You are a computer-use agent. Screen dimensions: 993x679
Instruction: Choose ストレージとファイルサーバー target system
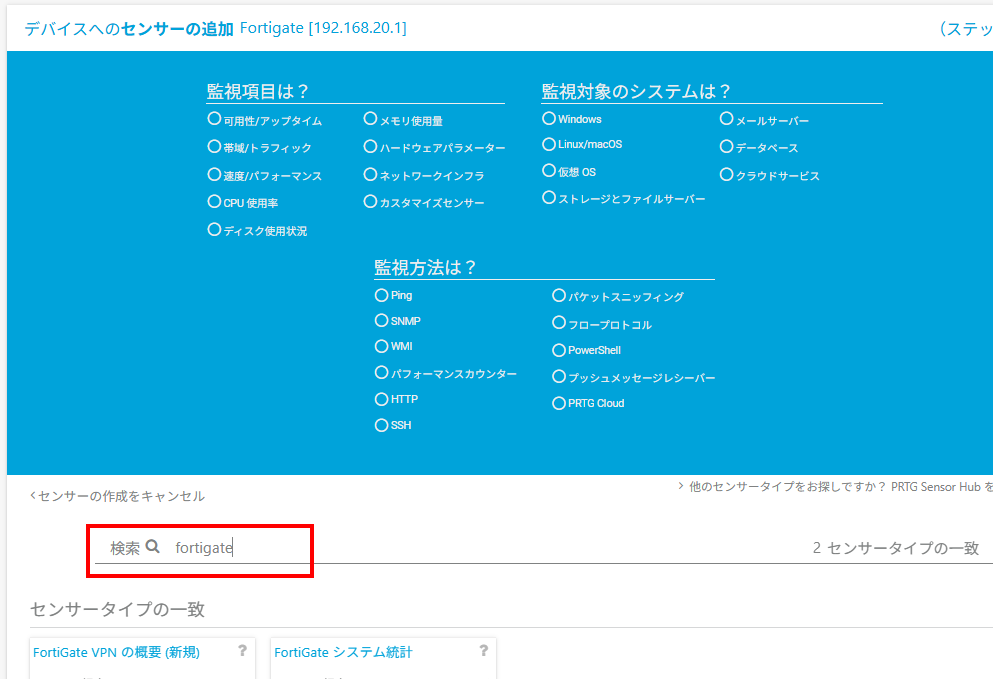(x=548, y=198)
